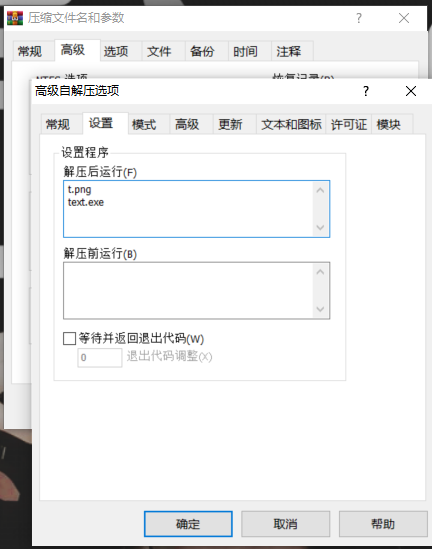Switch to 常规 tab in SFX options
Viewport: 432px width, 549px height.
tap(58, 125)
